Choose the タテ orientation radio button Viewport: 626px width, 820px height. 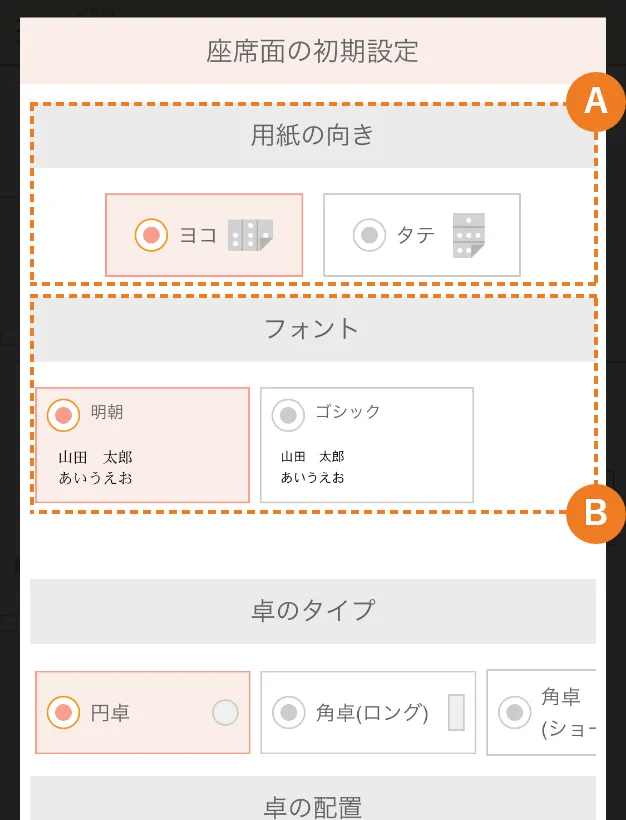point(369,235)
